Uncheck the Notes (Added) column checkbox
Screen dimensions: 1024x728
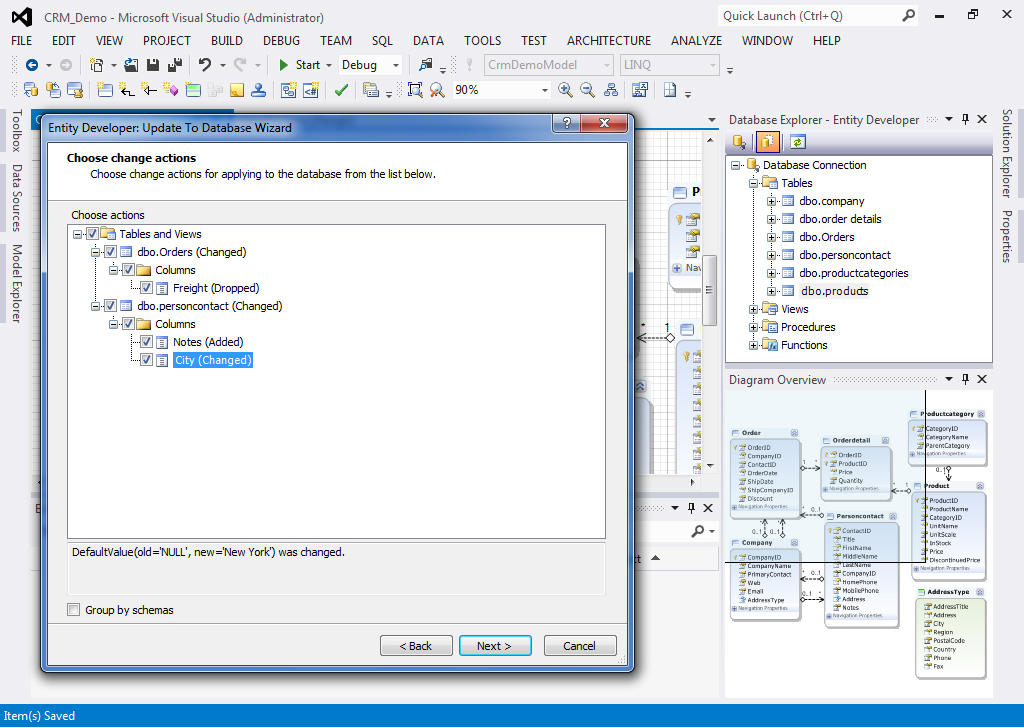click(147, 342)
